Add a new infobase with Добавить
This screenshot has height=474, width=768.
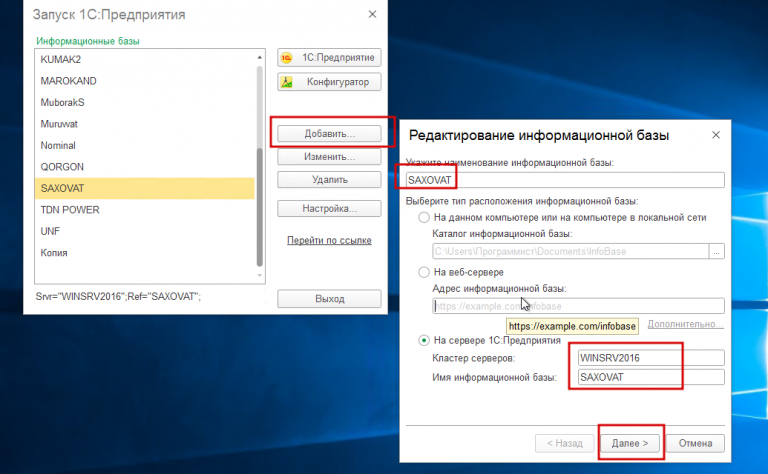point(329,134)
